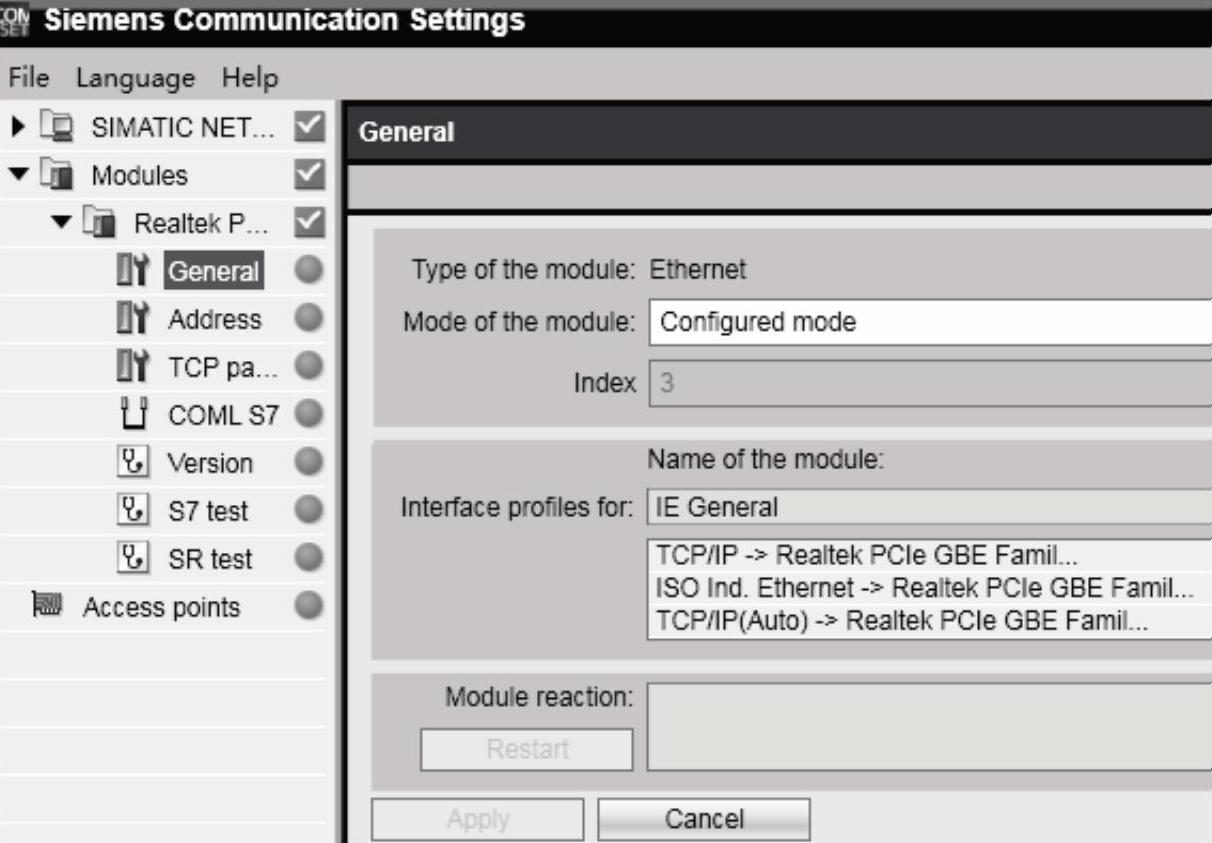Screen dimensions: 1212x843
Task: Open the Mode of the module dropdown
Action: [930, 323]
